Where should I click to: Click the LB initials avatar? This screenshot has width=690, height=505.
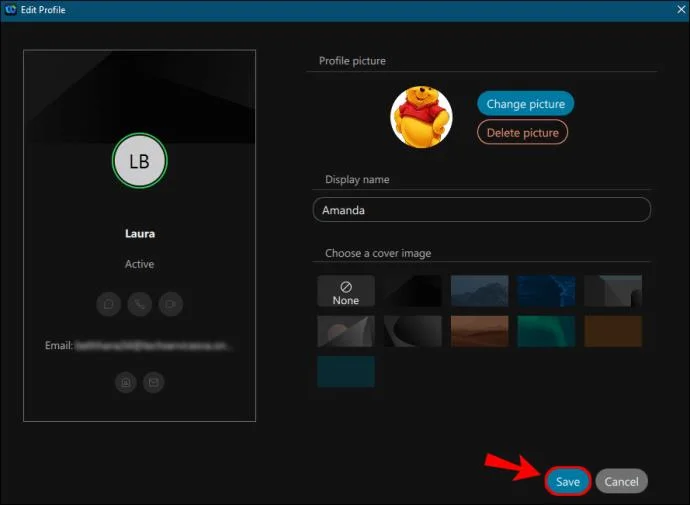click(139, 161)
